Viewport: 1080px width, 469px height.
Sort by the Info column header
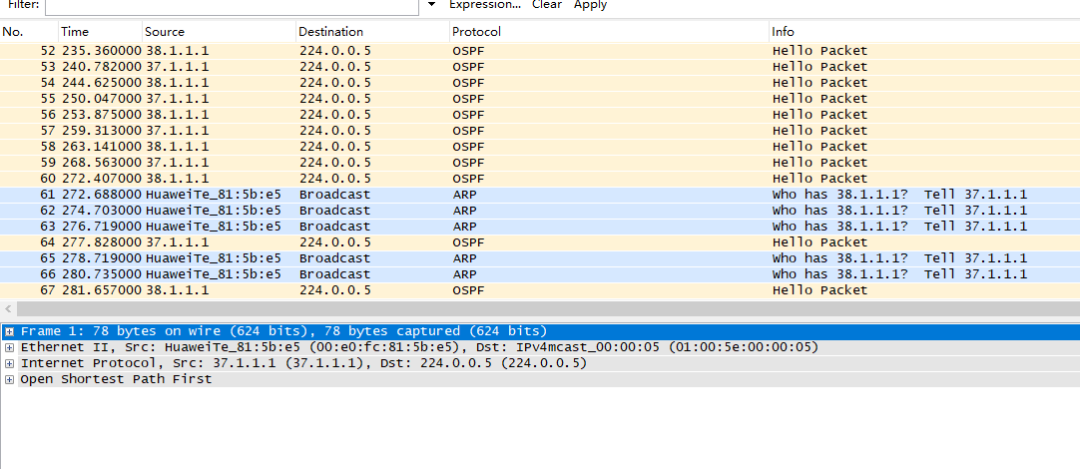pyautogui.click(x=924, y=32)
